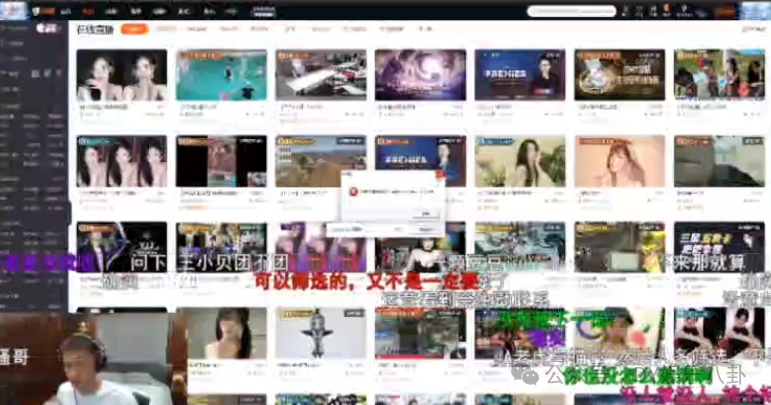
Task: Open the first-row outdoor street women thumbnail
Action: 719,75
